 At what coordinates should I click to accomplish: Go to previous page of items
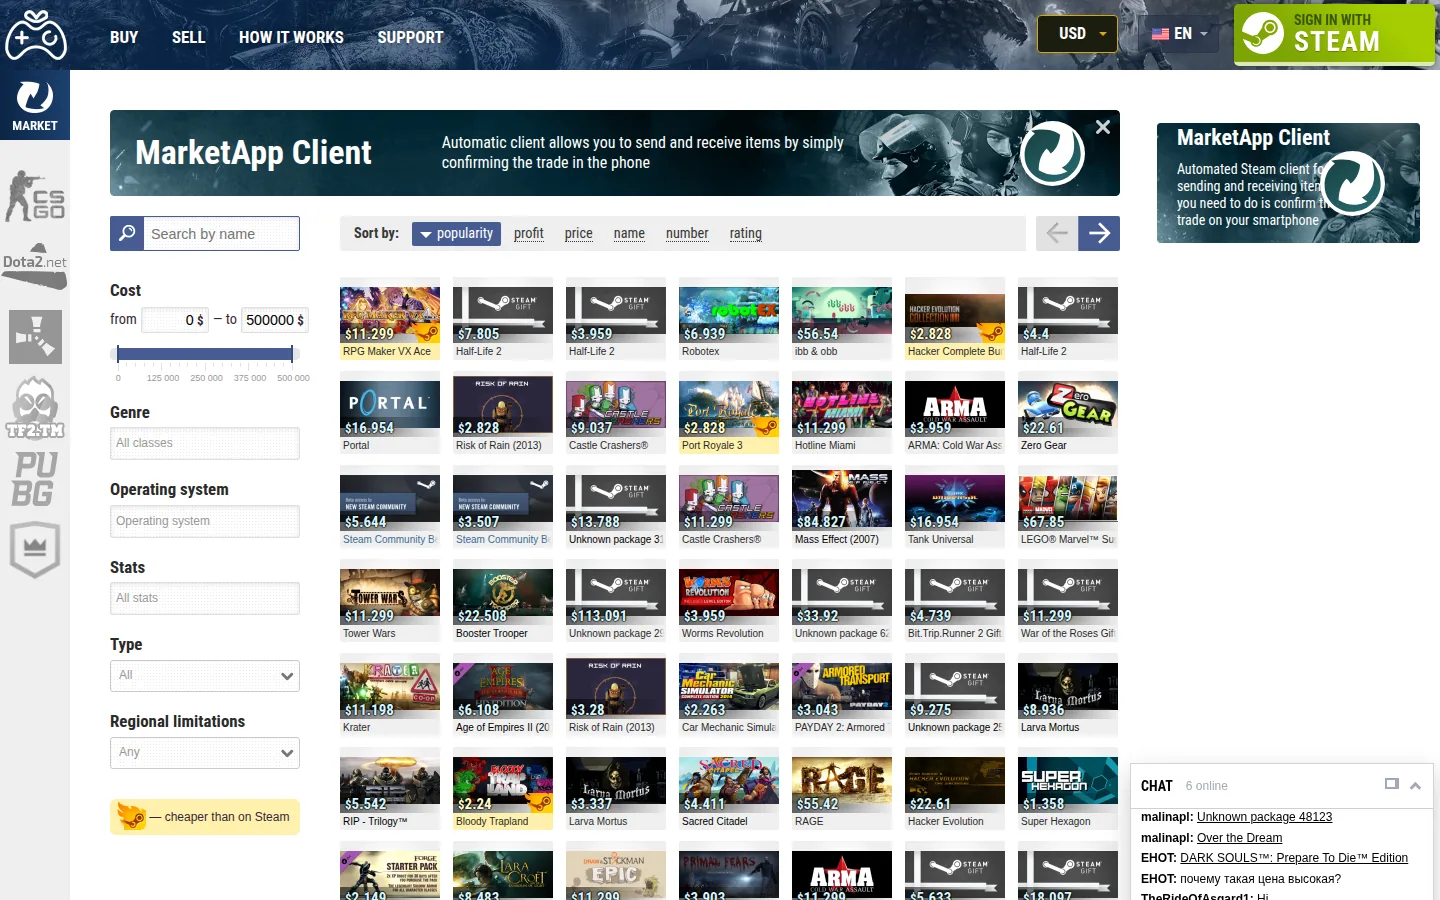pyautogui.click(x=1057, y=233)
